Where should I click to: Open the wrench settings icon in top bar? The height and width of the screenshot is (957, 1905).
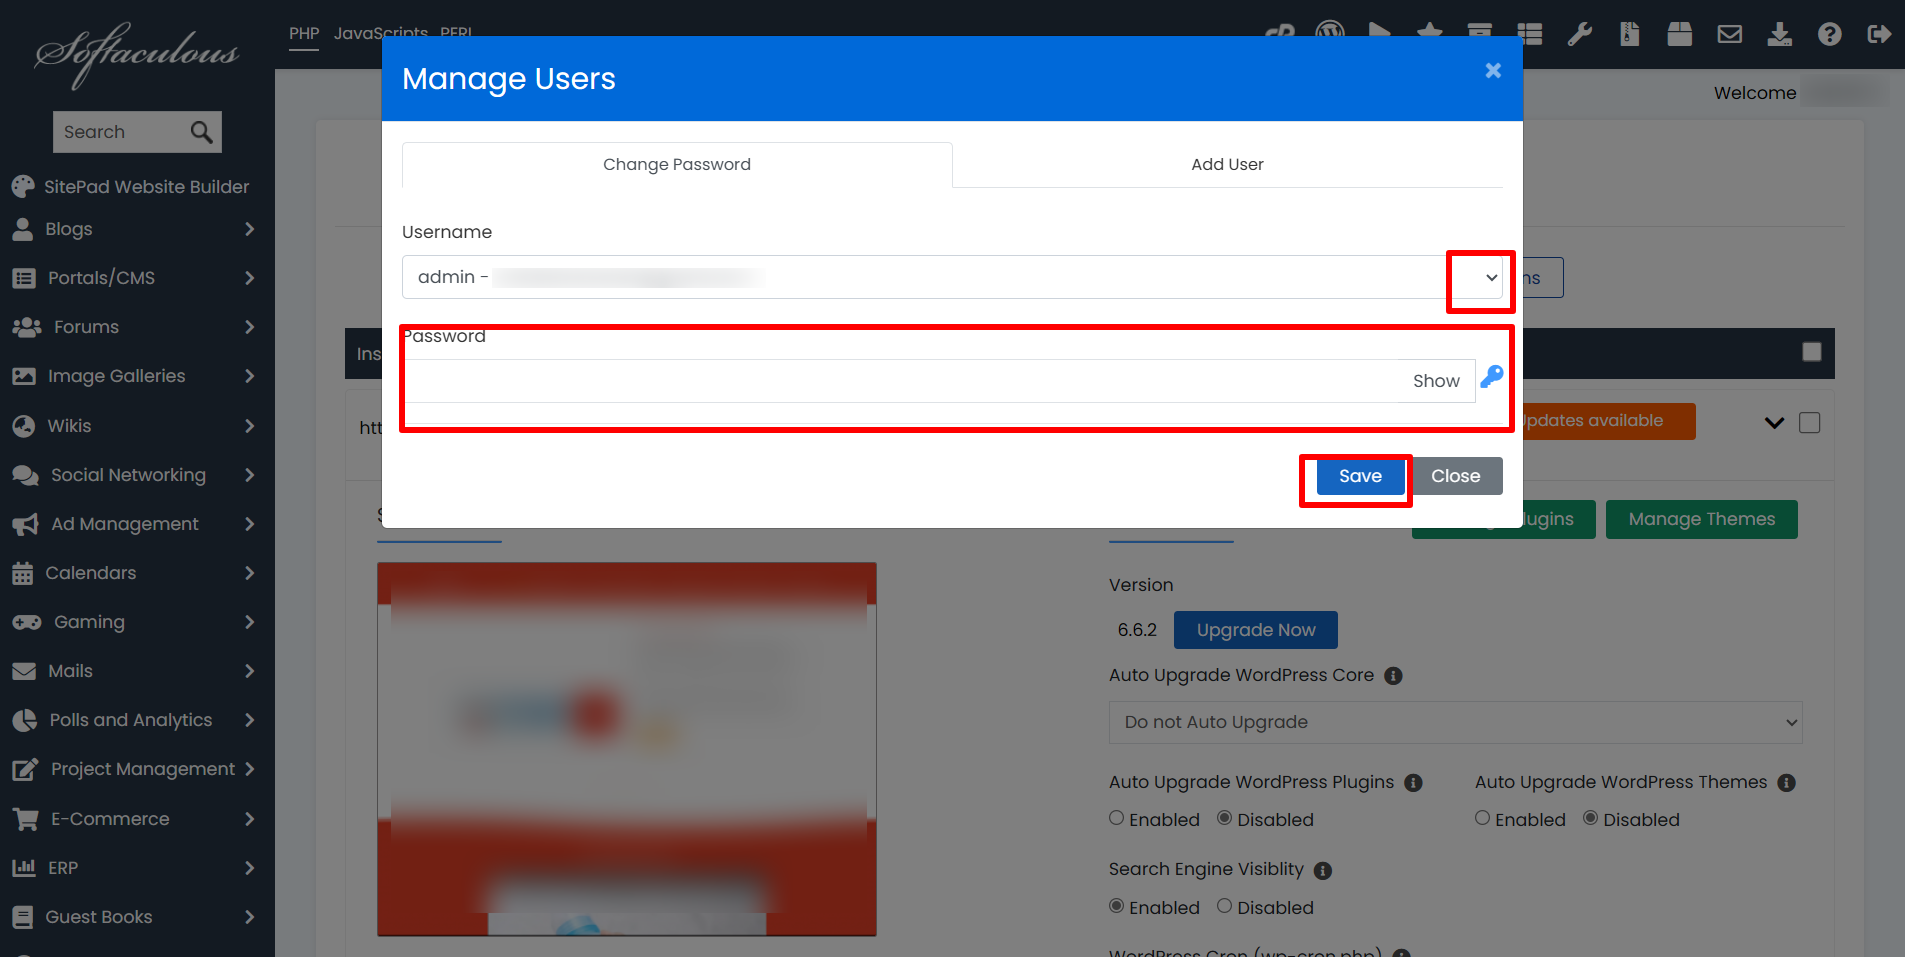(x=1580, y=35)
